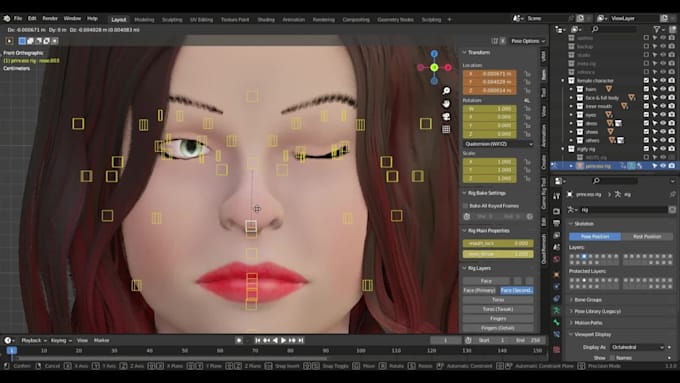Toggle exclude checkbox for female character collection
This screenshot has height=383, width=680.
coord(646,81)
